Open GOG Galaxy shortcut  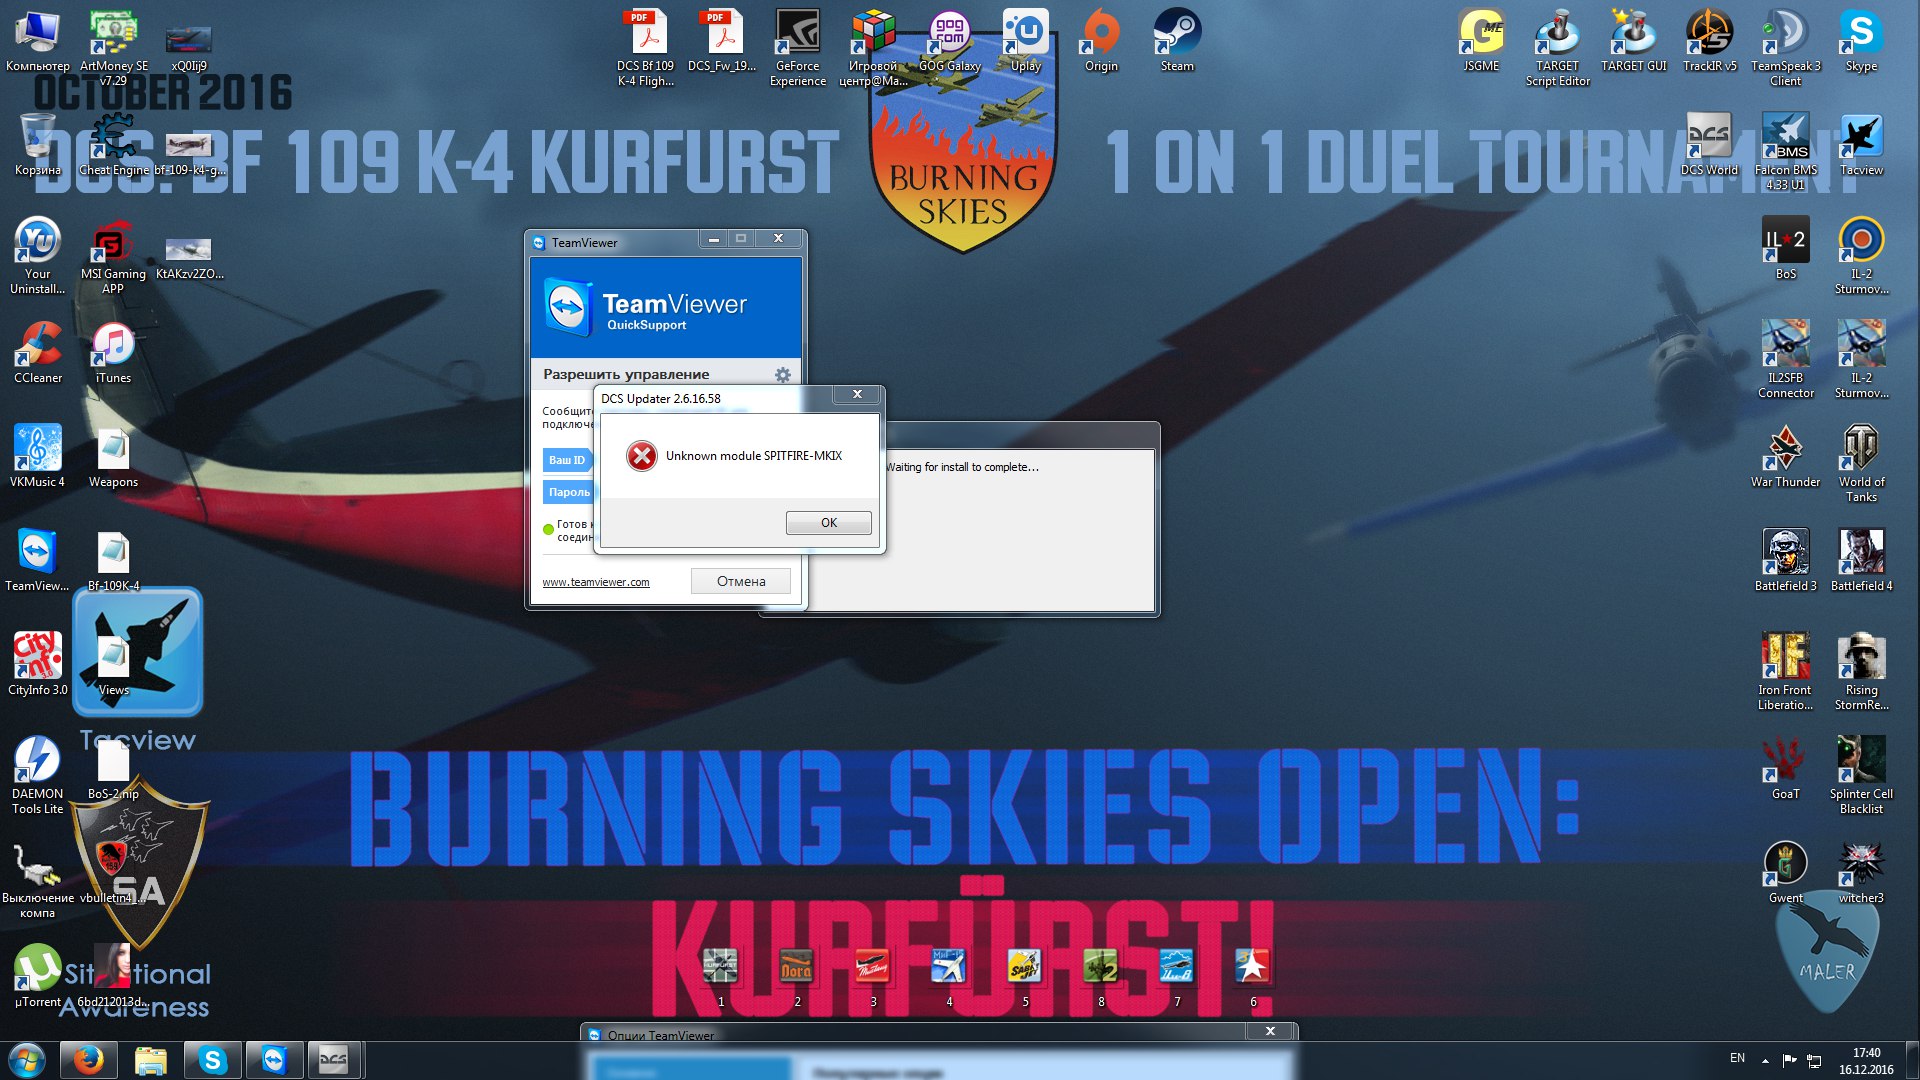[x=949, y=42]
